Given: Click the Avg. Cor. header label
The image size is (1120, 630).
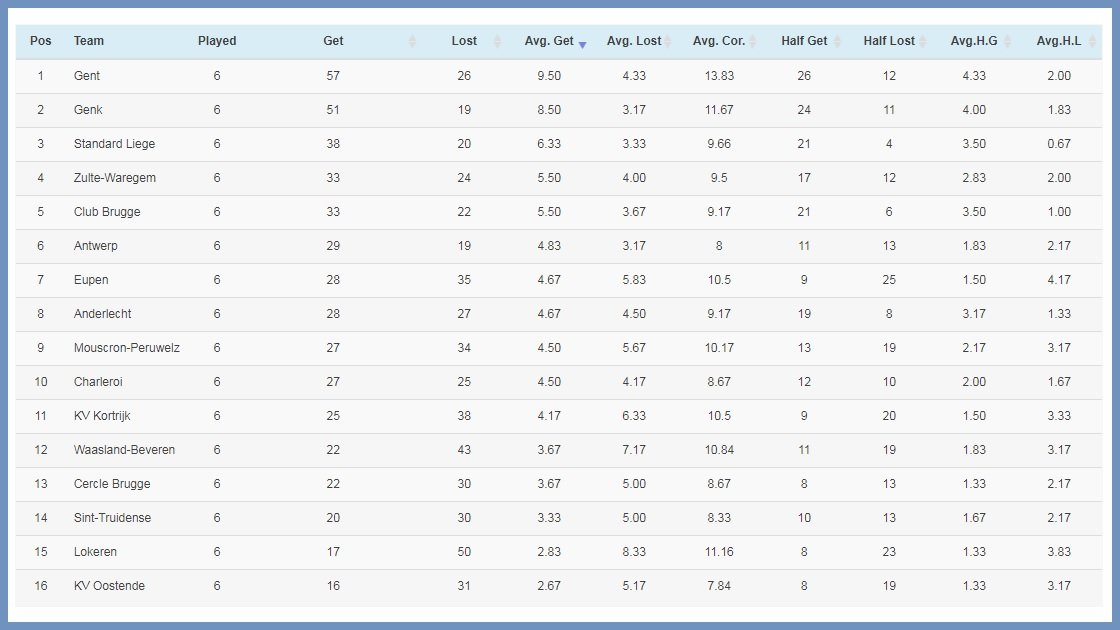Looking at the screenshot, I should click(x=719, y=41).
